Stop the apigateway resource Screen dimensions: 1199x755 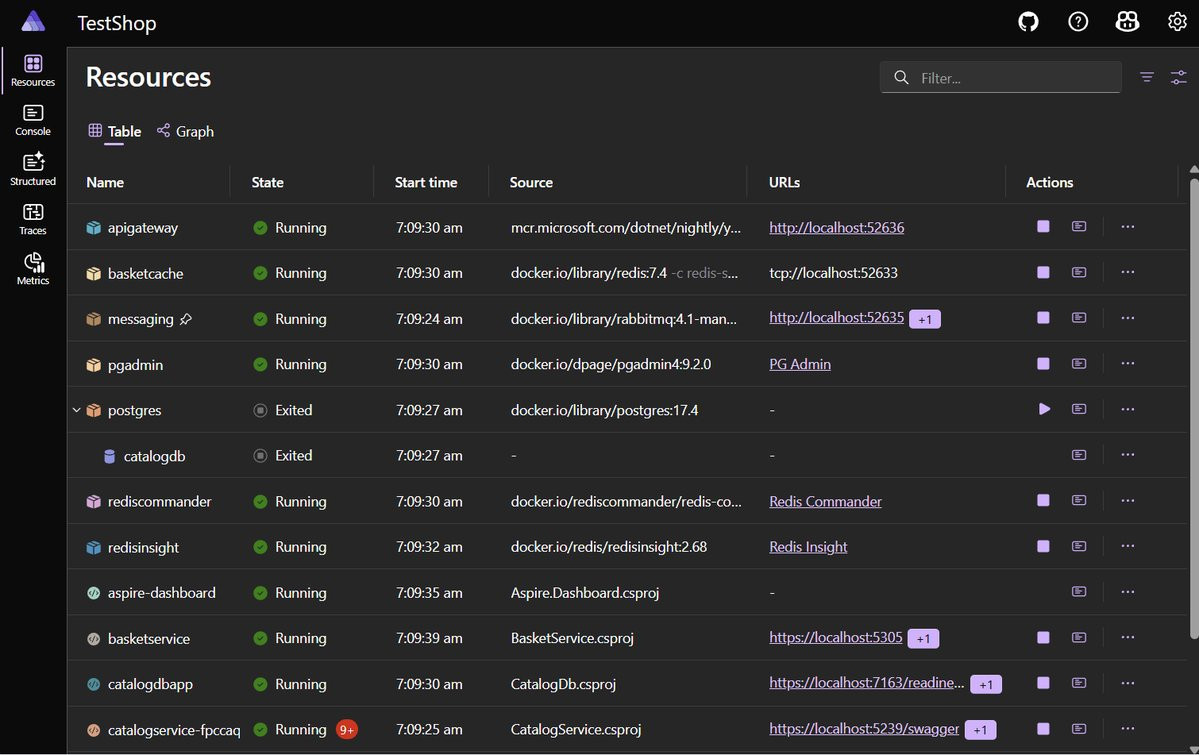point(1043,226)
